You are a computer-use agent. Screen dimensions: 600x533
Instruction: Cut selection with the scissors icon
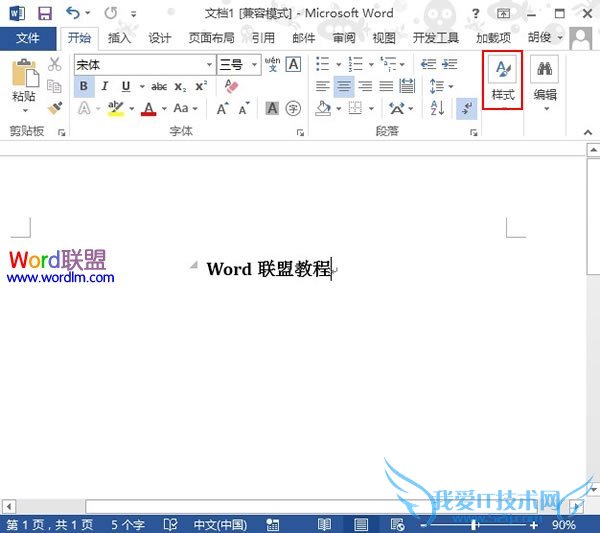point(55,64)
